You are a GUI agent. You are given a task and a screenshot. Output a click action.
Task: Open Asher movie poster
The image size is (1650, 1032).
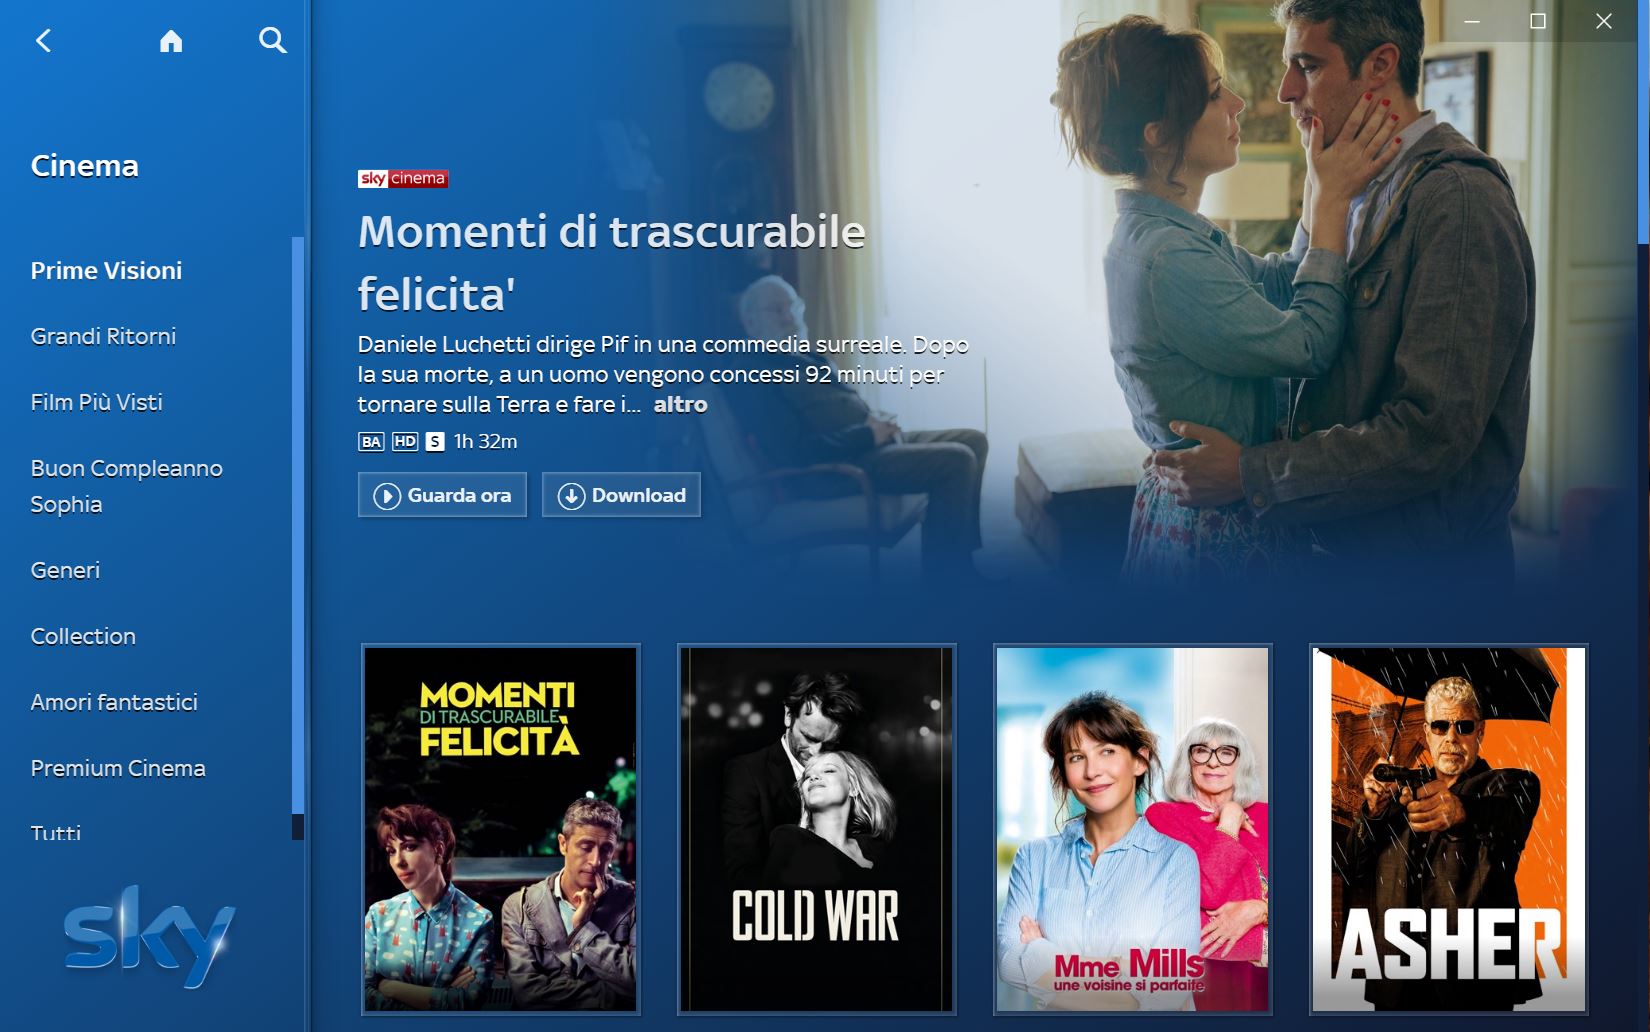[1448, 829]
